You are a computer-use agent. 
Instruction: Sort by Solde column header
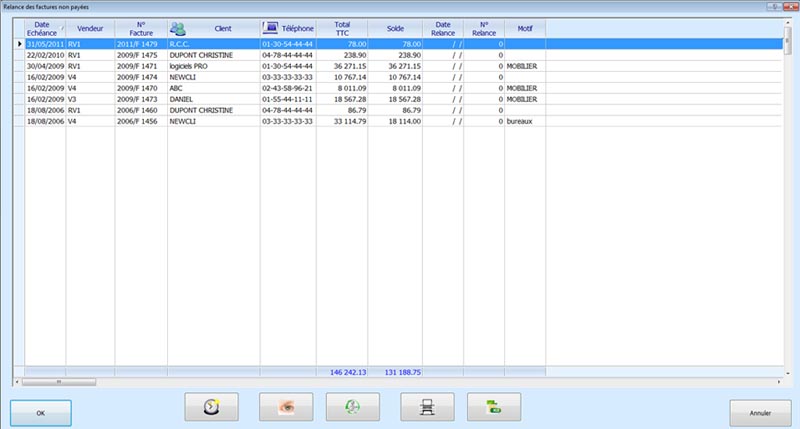coord(394,28)
